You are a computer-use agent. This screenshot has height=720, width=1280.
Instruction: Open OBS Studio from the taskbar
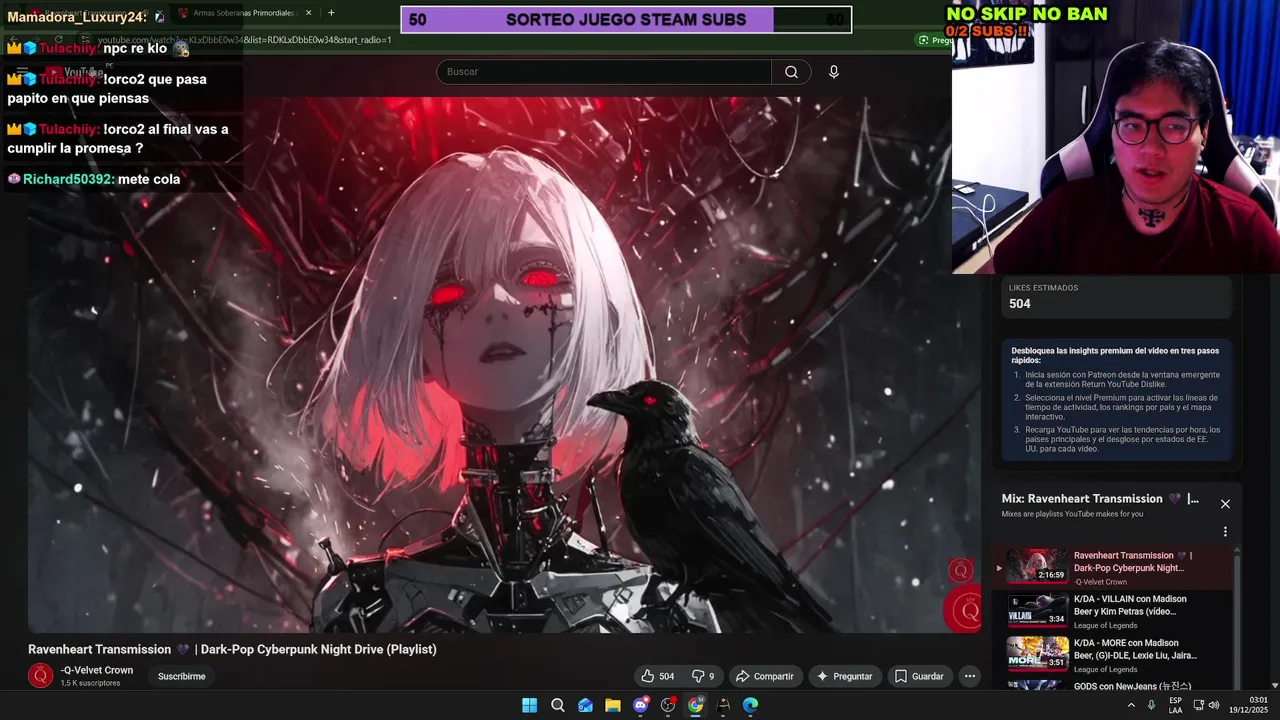668,705
